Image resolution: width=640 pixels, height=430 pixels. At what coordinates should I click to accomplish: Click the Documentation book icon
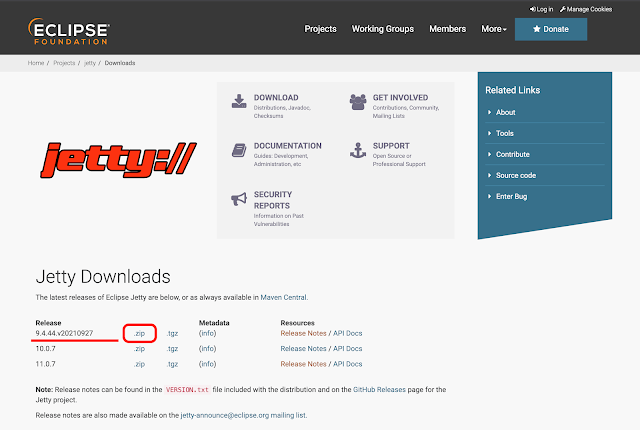(239, 150)
